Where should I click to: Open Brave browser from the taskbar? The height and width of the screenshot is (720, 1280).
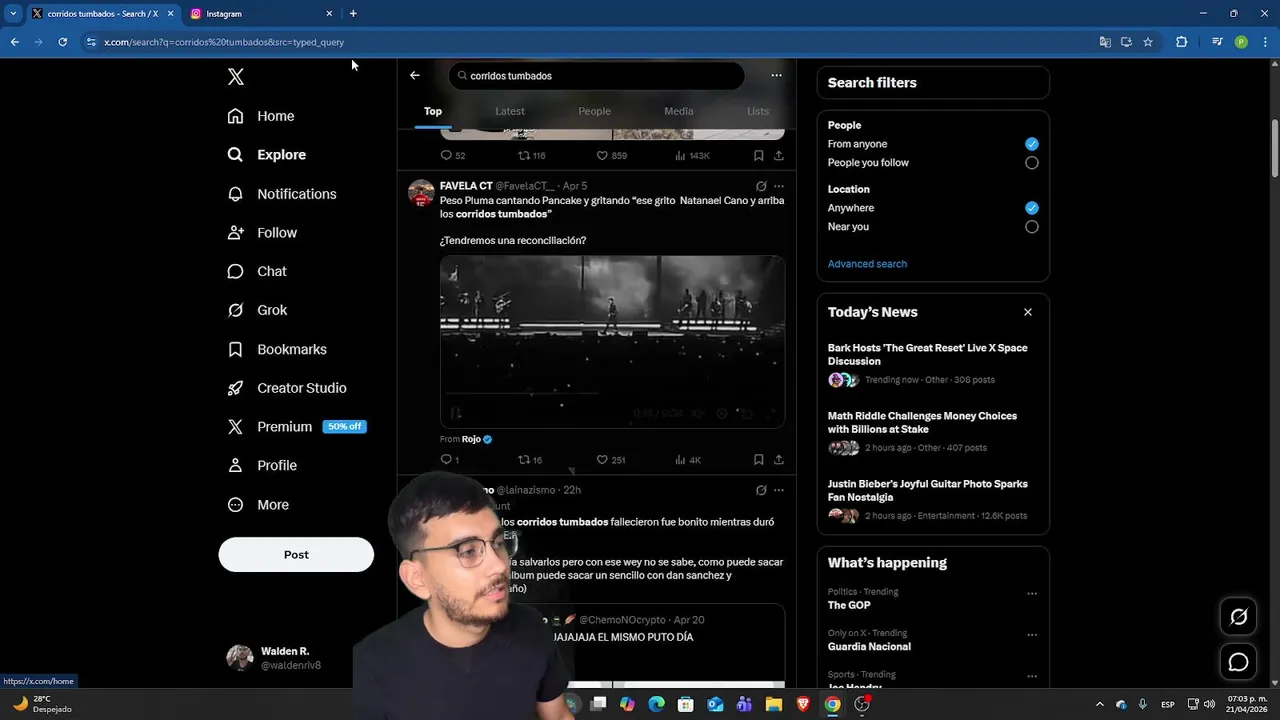tap(803, 704)
